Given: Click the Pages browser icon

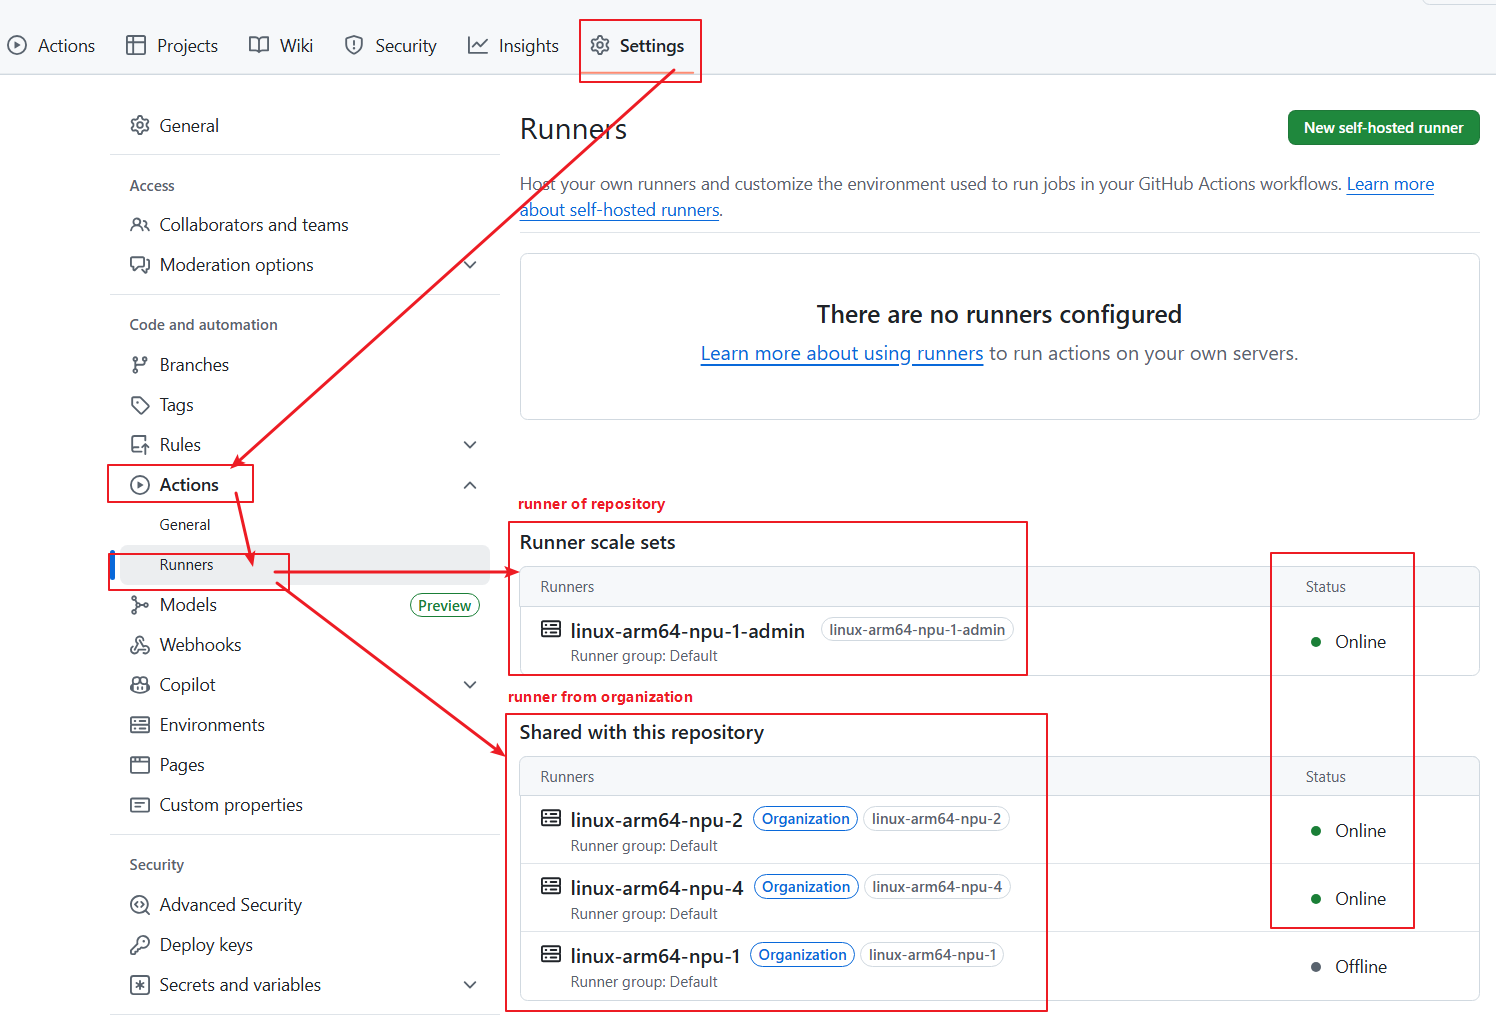Looking at the screenshot, I should tap(140, 765).
